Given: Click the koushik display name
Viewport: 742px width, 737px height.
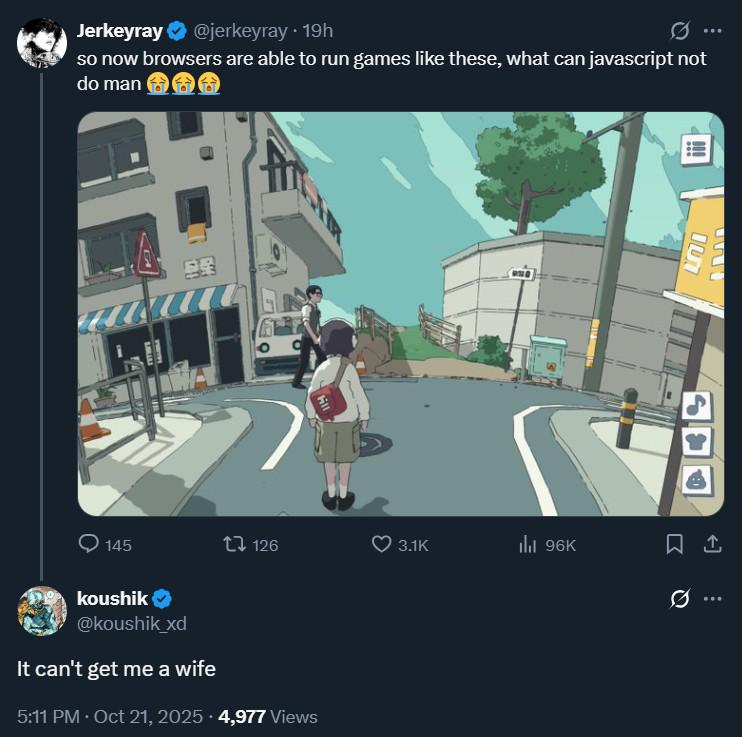Looking at the screenshot, I should pyautogui.click(x=112, y=598).
